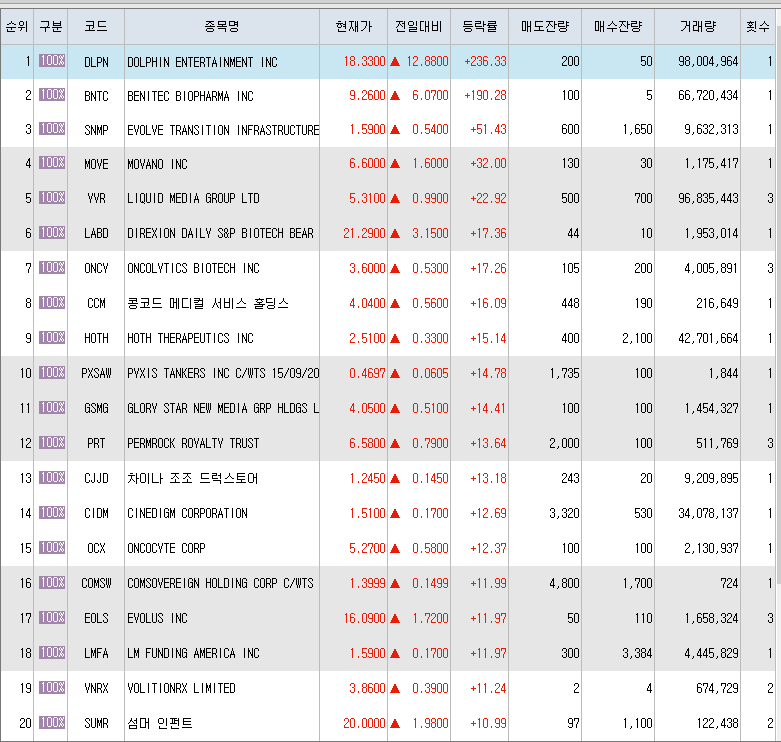Click the 100% badge in SUMR row
Image resolution: width=781 pixels, height=742 pixels.
52,722
